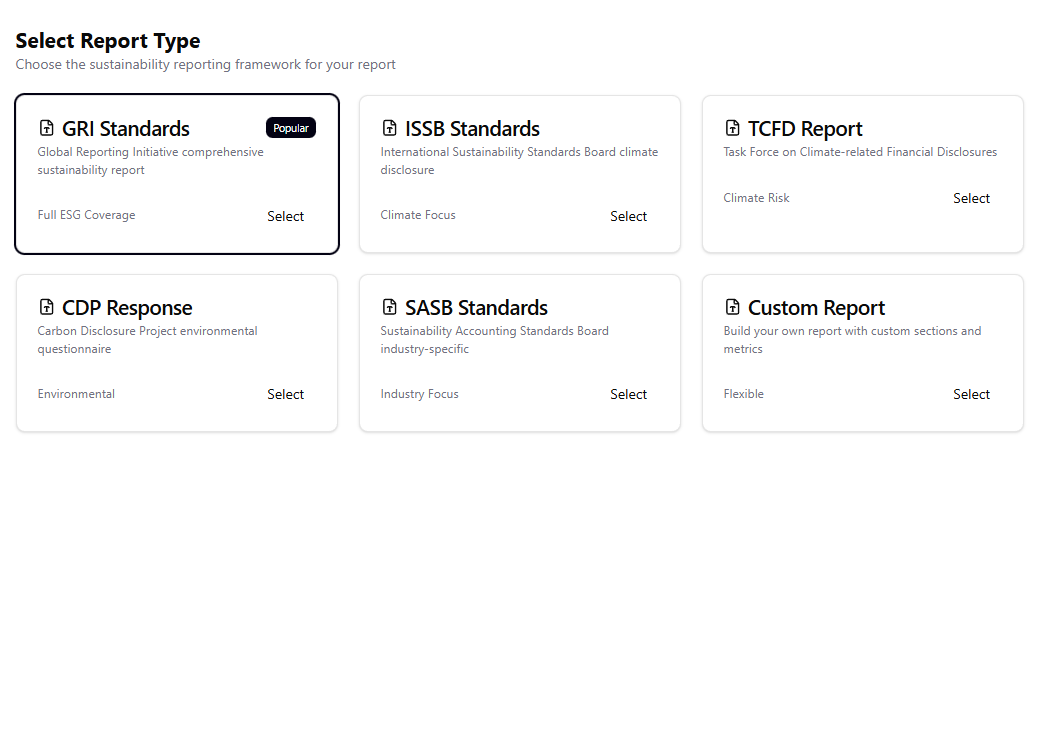Click the TCFD Report title text

click(x=805, y=128)
